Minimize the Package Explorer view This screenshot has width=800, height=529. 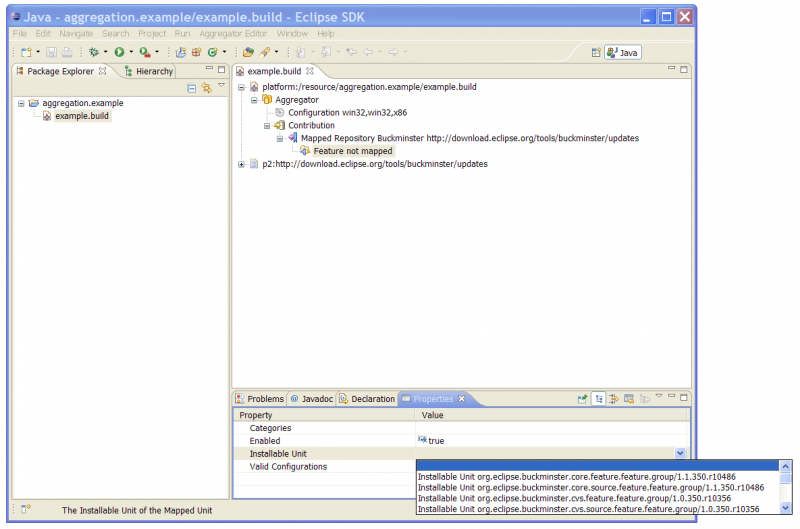pyautogui.click(x=209, y=68)
